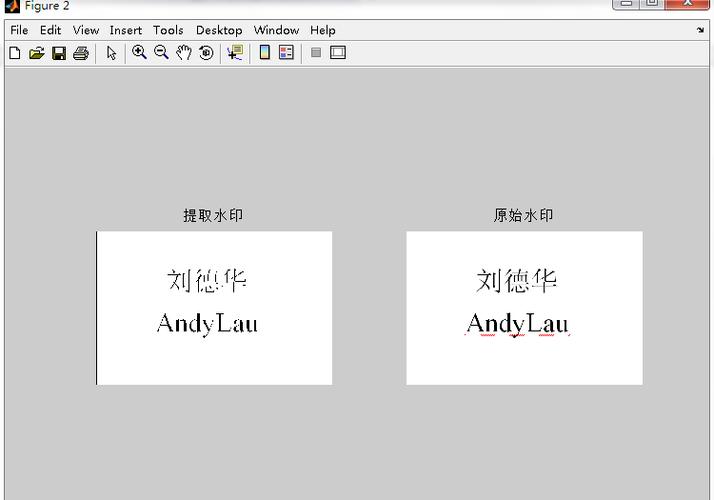Dock the figure using the corner arrow
This screenshot has width=714, height=500.
click(x=700, y=30)
